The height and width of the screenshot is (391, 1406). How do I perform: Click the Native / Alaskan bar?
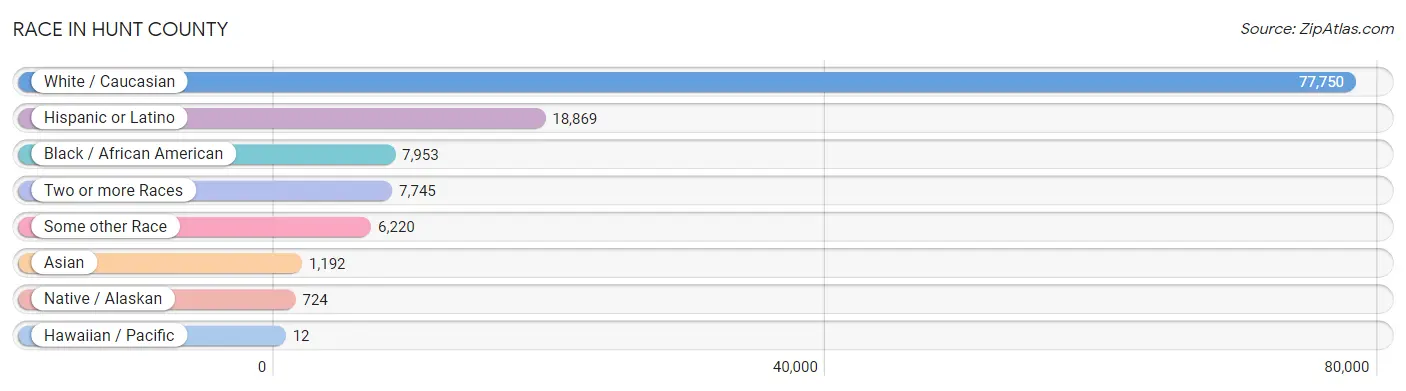[157, 299]
